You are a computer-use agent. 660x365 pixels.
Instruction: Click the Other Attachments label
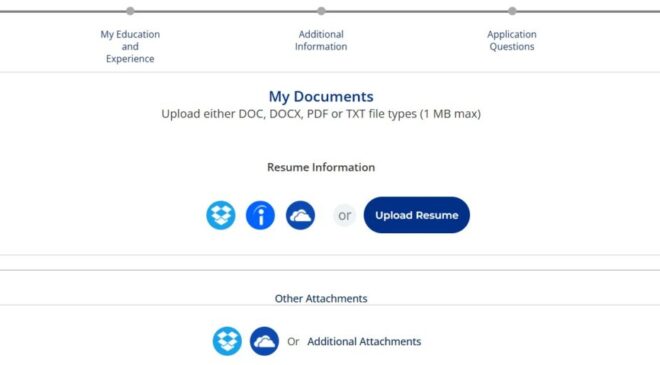coord(321,298)
